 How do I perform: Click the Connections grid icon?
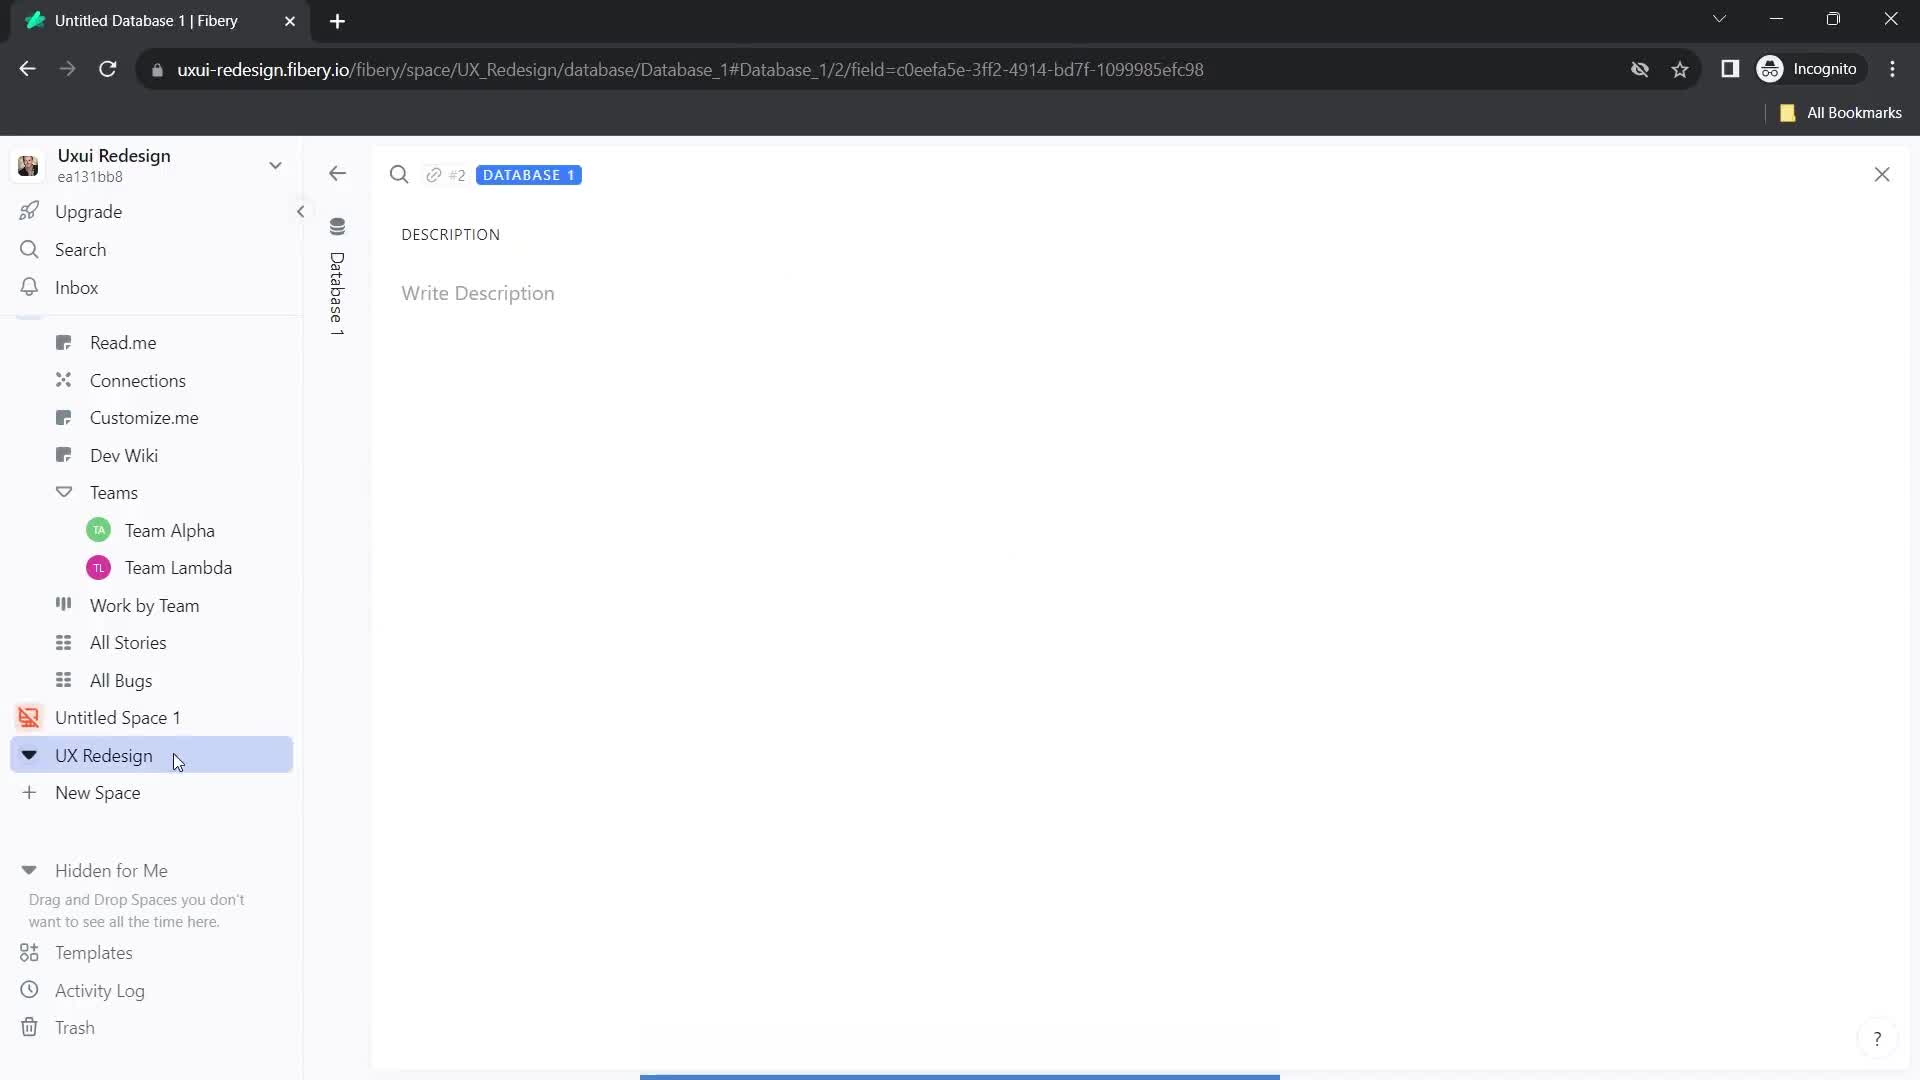63,380
